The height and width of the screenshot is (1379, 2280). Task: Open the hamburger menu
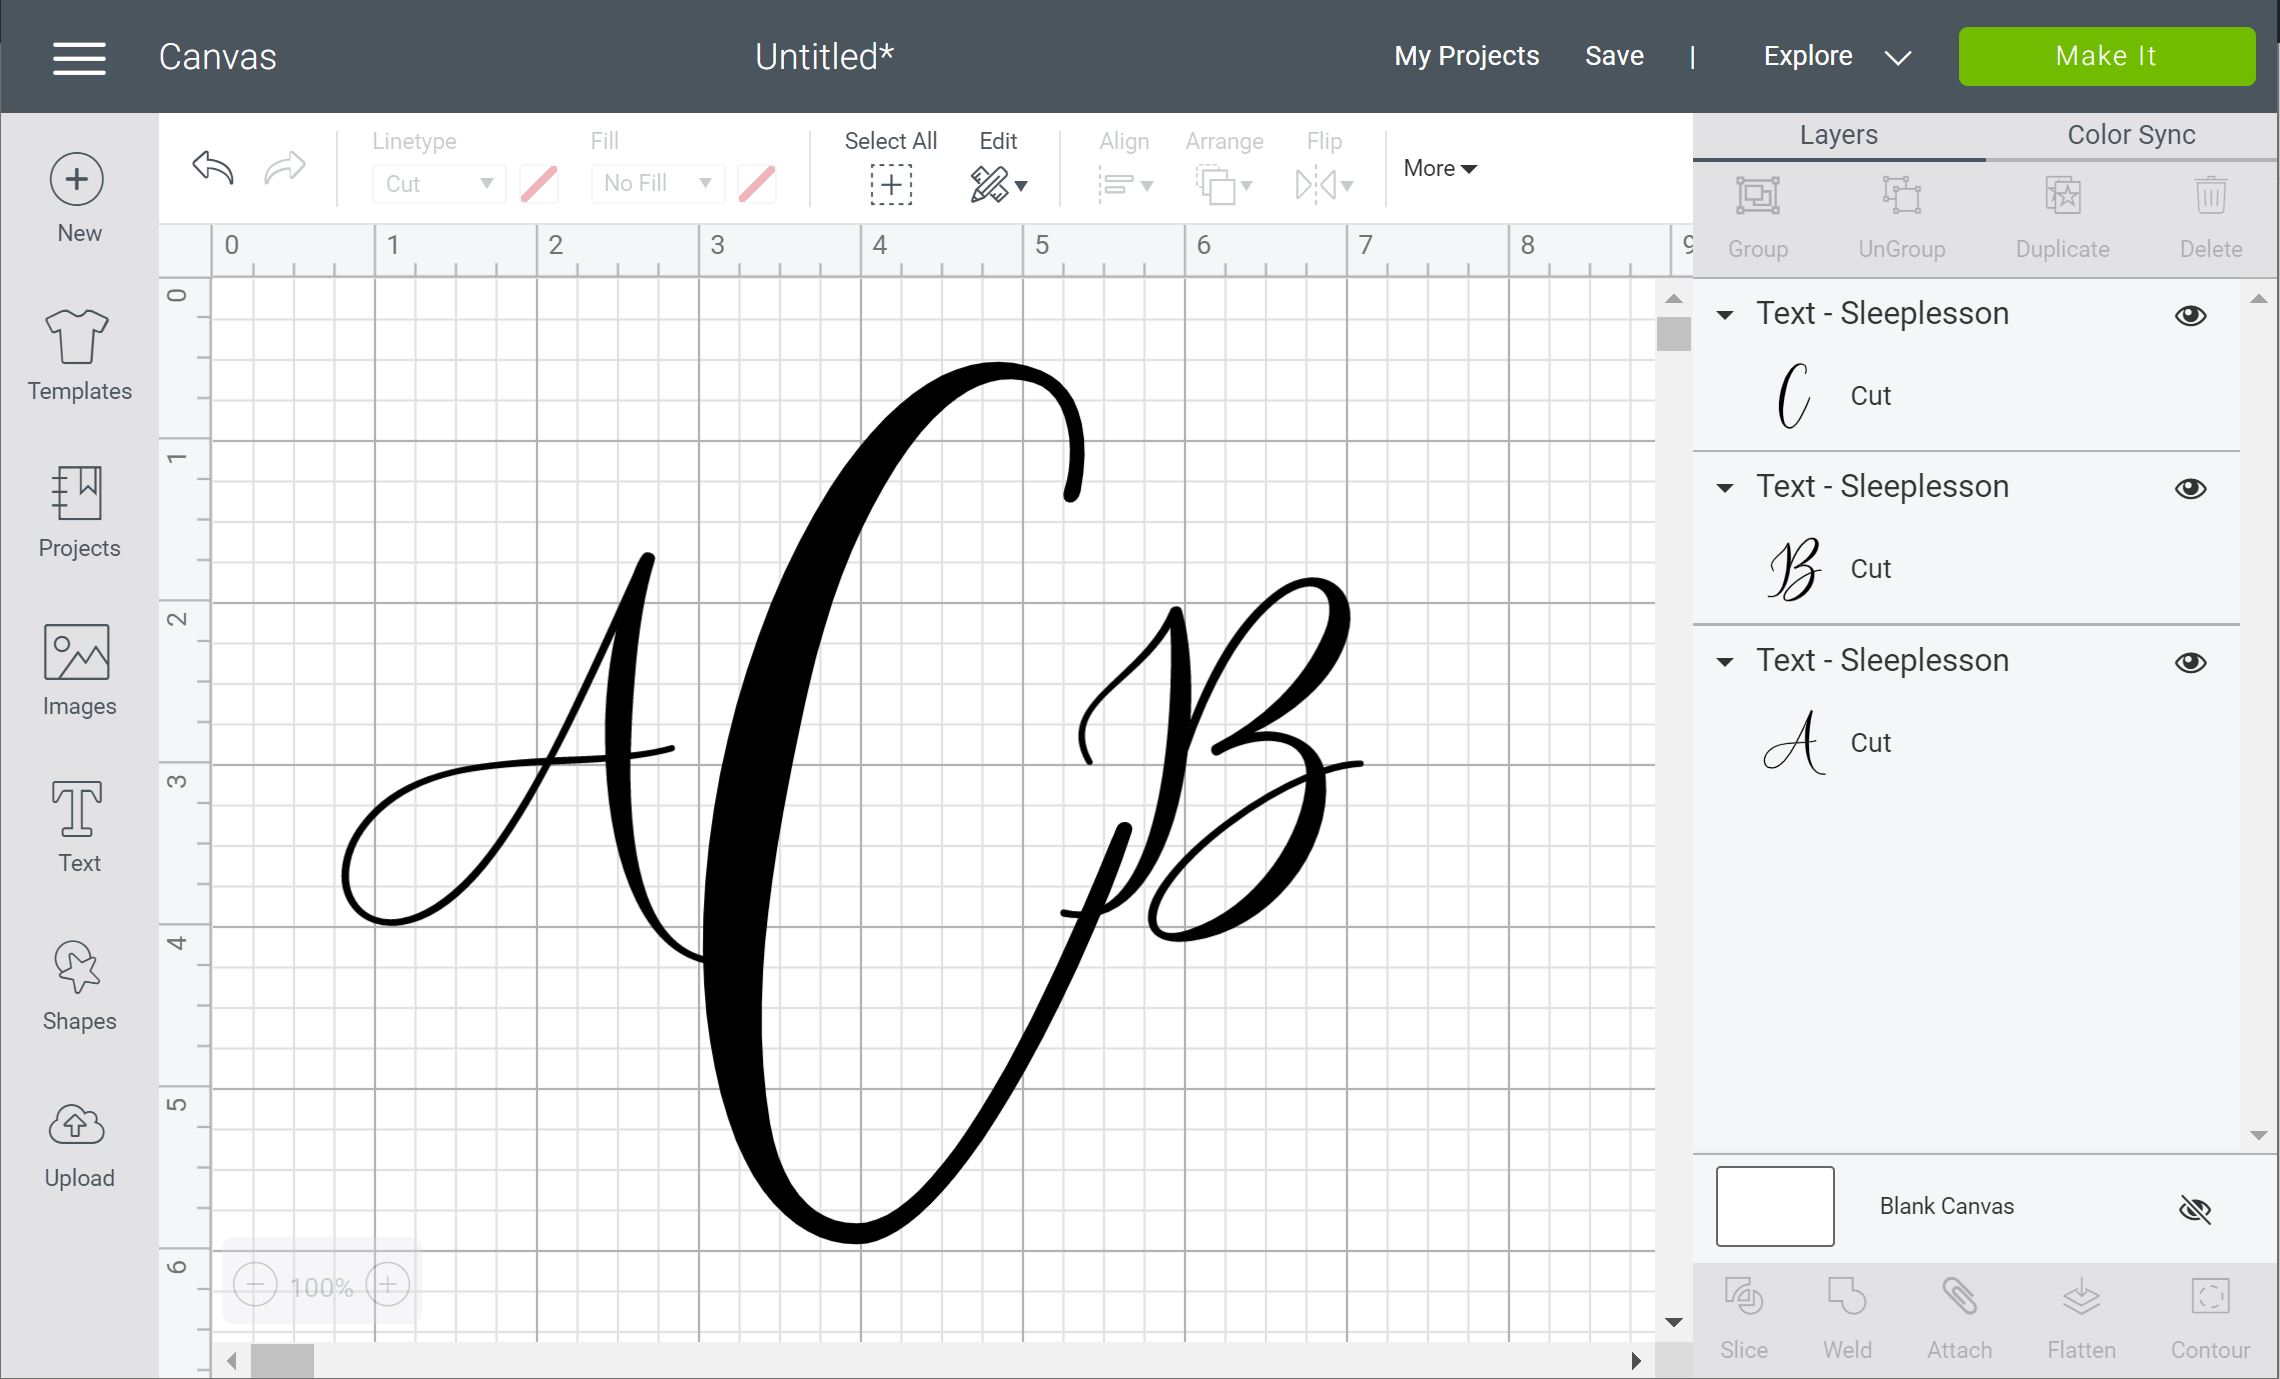coord(78,57)
